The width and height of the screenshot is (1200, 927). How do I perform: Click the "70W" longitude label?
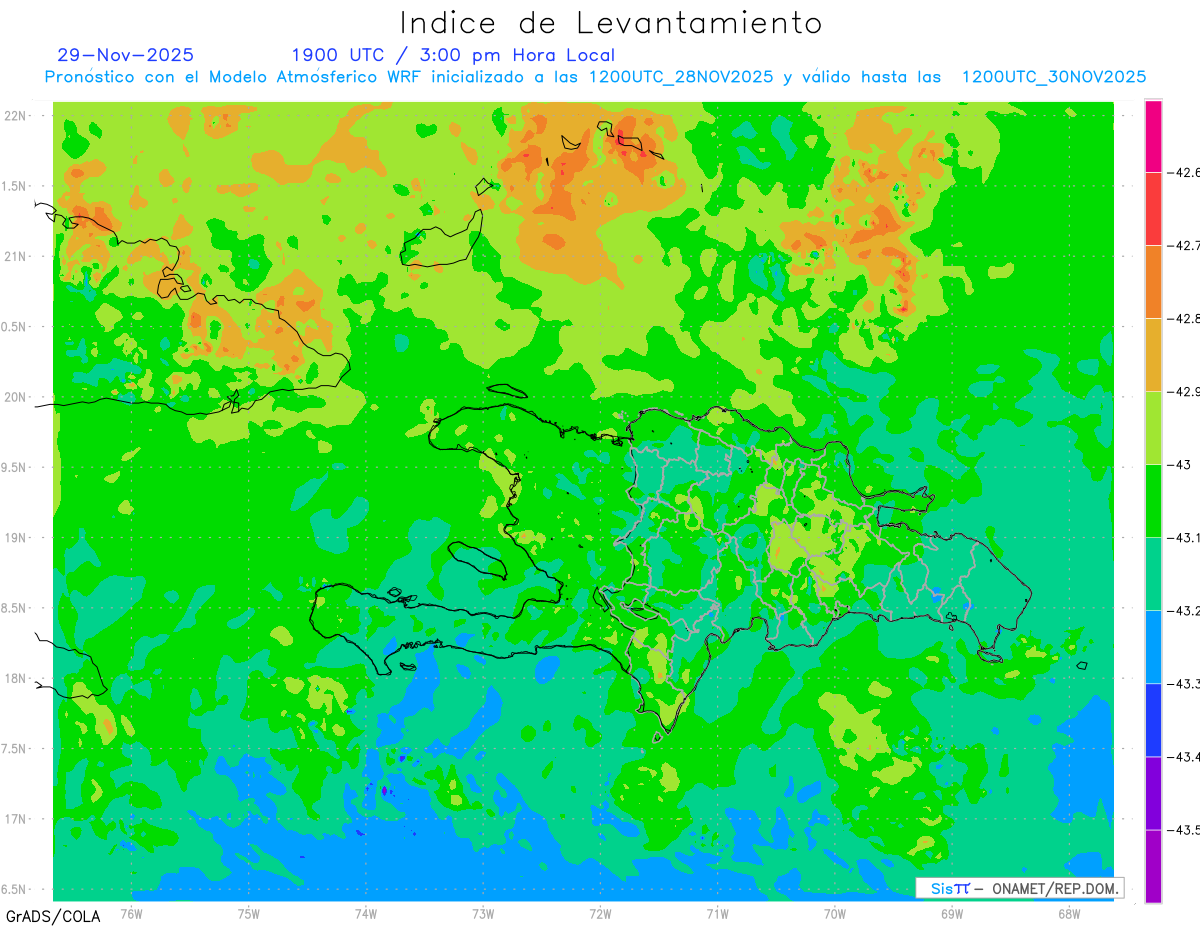[x=834, y=913]
